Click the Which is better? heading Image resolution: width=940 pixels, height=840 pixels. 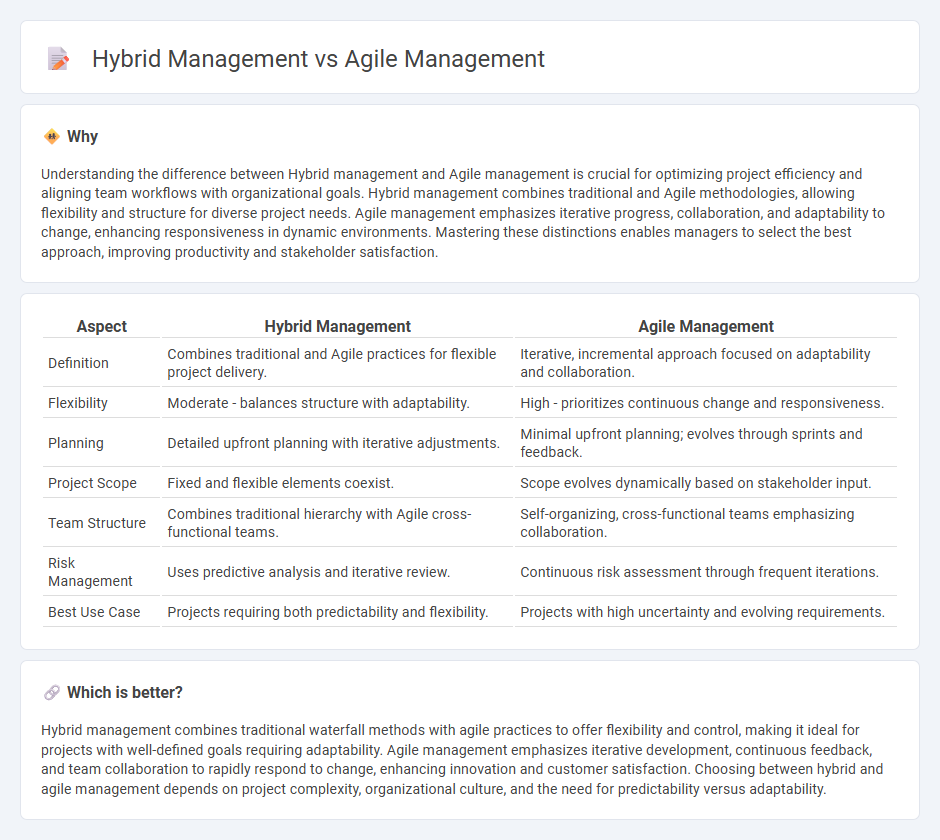125,693
